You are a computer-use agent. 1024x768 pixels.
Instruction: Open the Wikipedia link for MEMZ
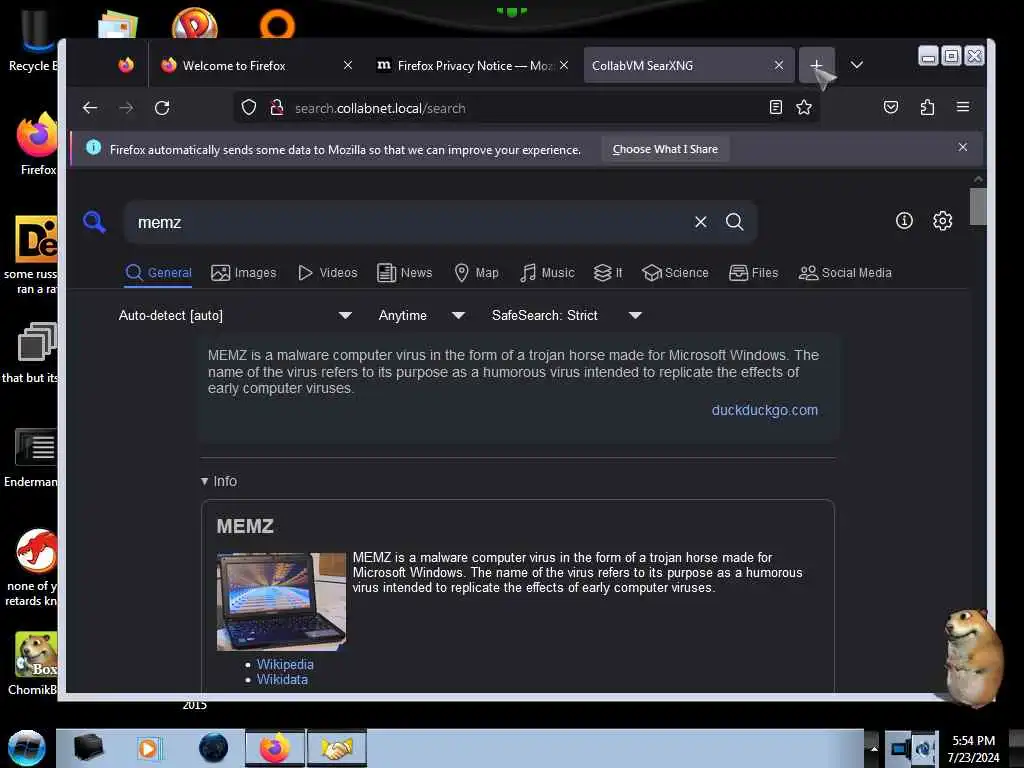point(285,664)
